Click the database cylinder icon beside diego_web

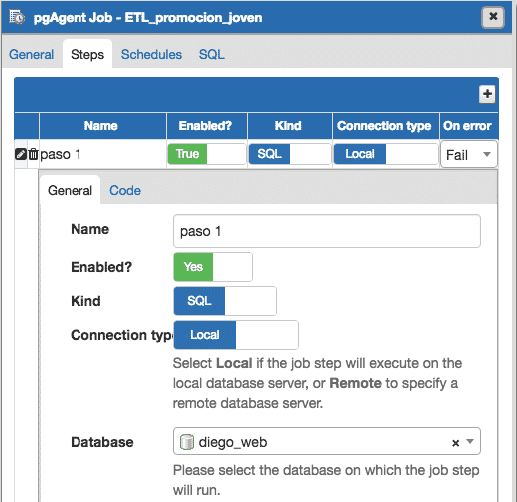point(187,442)
